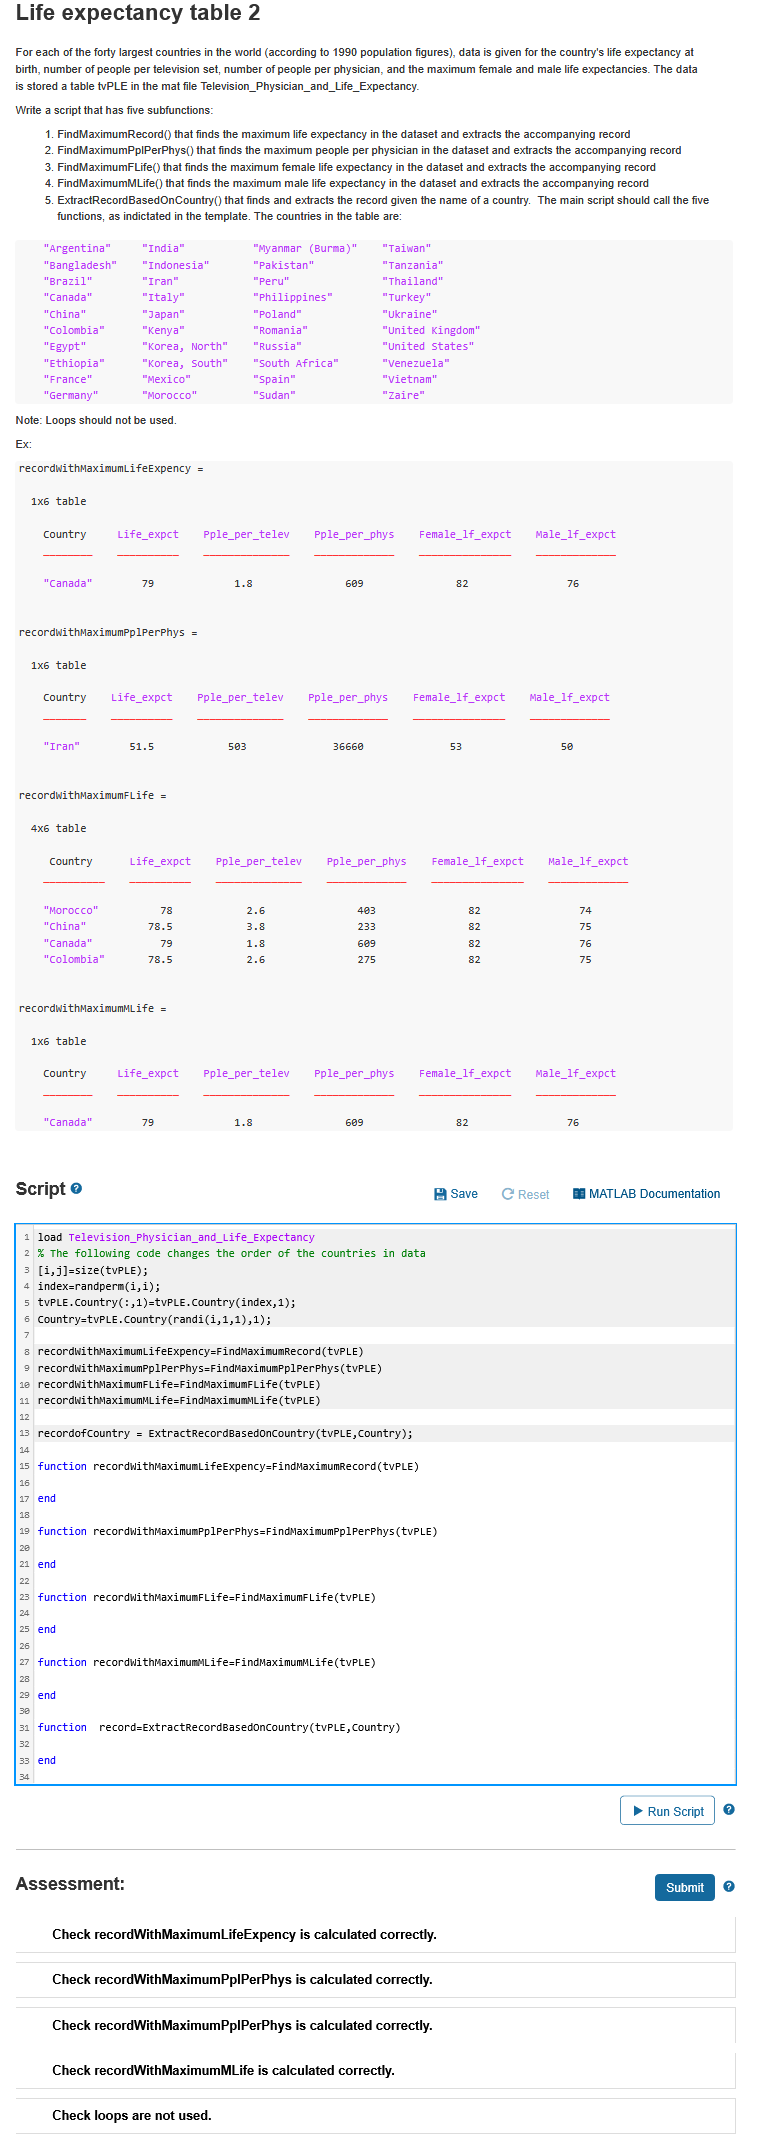Click the recordofCountry assignment on line 13
The height and width of the screenshot is (2145, 757).
(225, 1433)
